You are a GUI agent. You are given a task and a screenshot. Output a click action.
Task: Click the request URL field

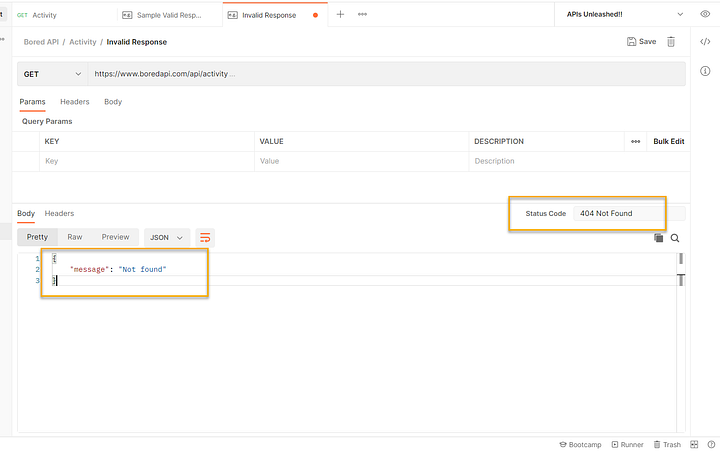click(387, 74)
